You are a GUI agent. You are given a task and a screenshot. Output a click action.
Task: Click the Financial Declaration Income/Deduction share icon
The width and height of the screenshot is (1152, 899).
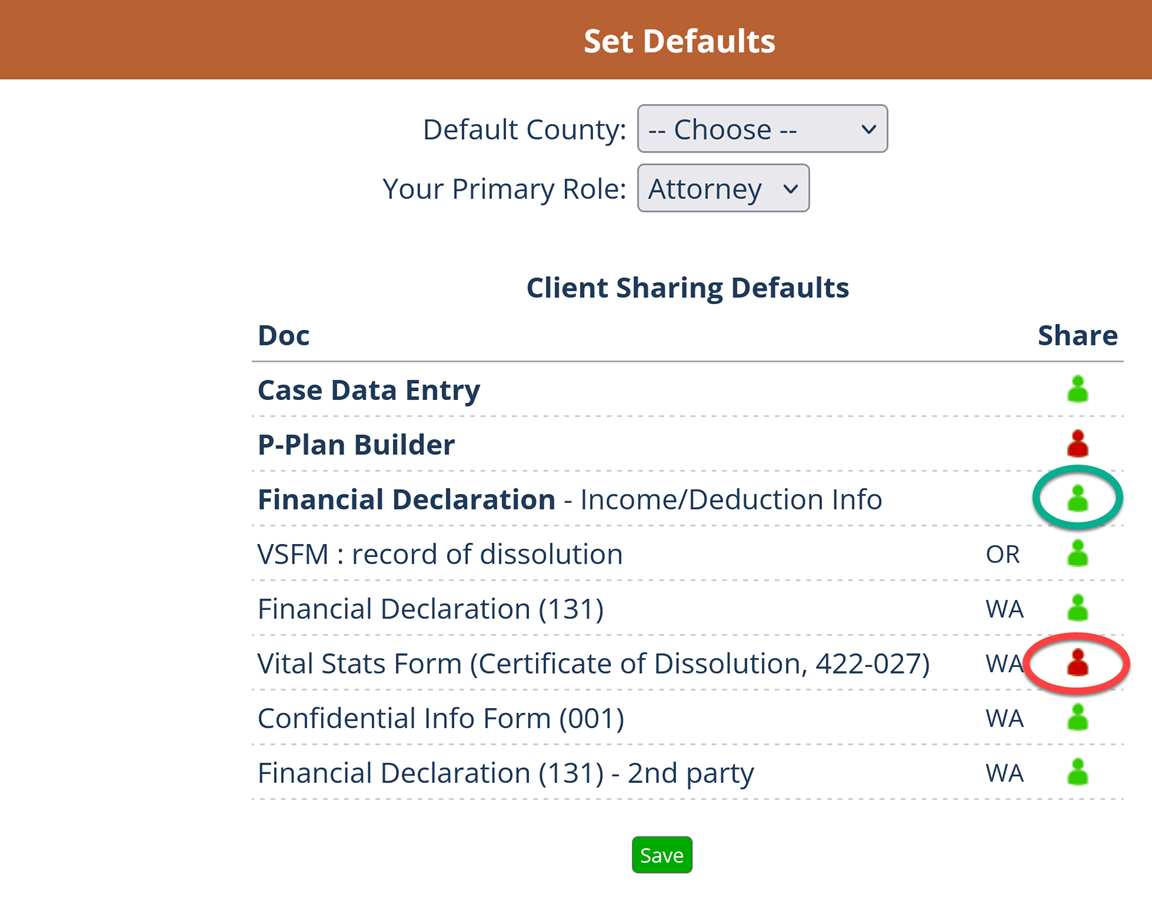tap(1077, 499)
